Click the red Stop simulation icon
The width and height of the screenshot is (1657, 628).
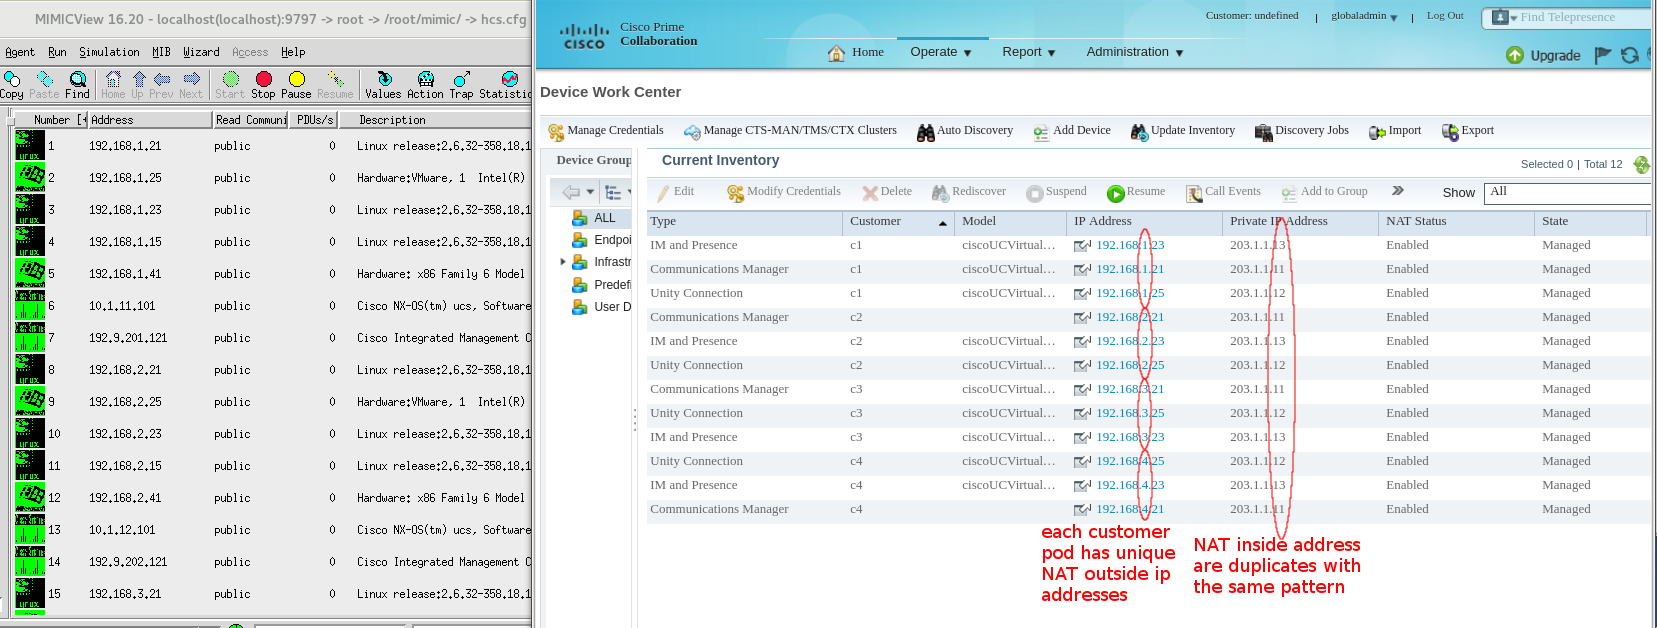[264, 79]
